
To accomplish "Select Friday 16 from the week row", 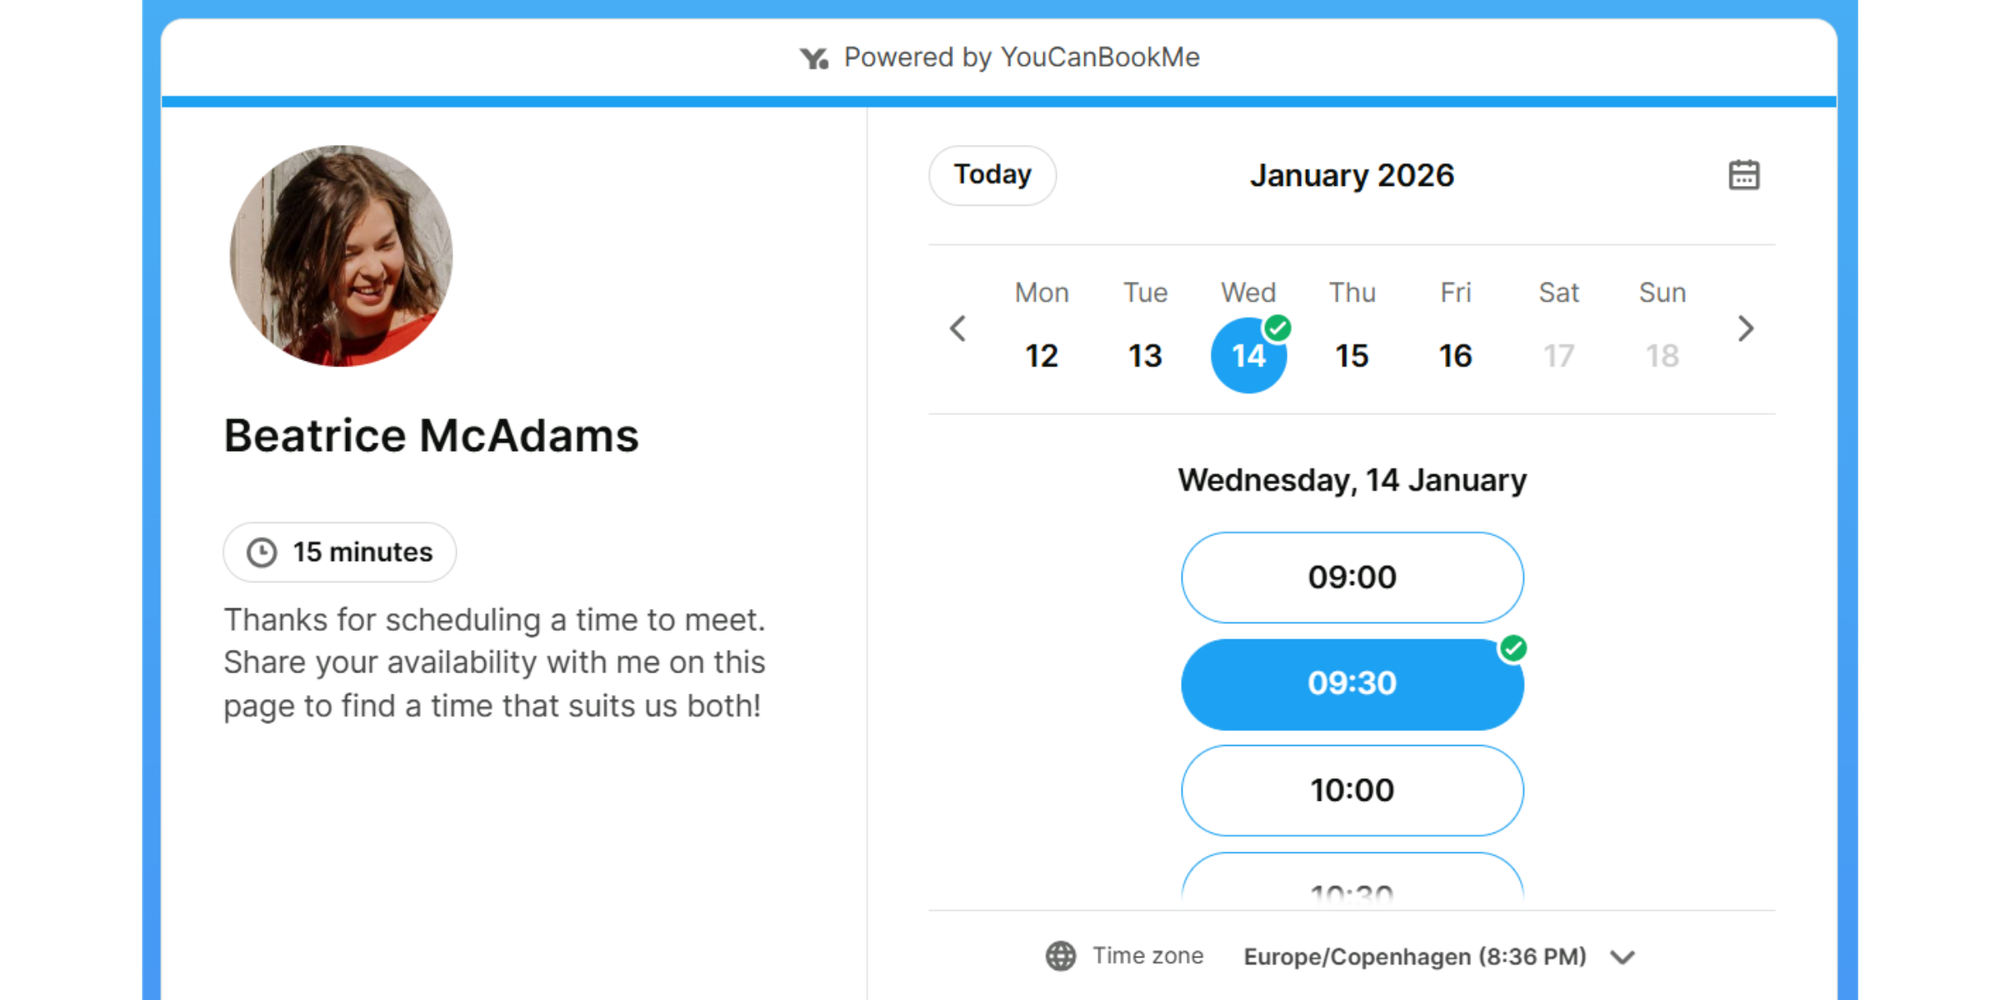I will (x=1455, y=355).
